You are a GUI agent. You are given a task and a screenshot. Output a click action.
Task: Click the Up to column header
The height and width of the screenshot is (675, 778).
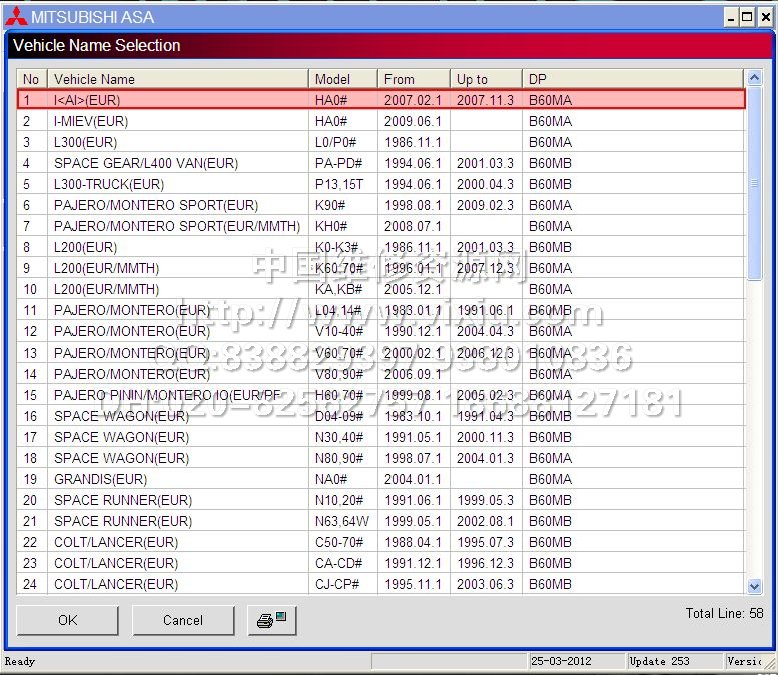coord(485,79)
